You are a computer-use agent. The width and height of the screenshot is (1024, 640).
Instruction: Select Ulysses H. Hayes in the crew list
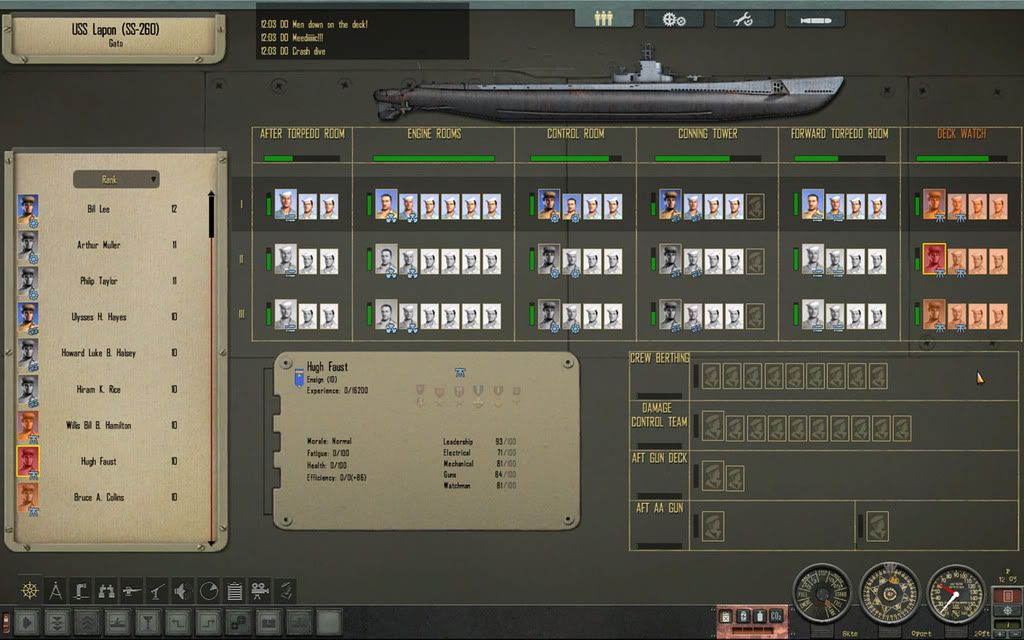[98, 317]
